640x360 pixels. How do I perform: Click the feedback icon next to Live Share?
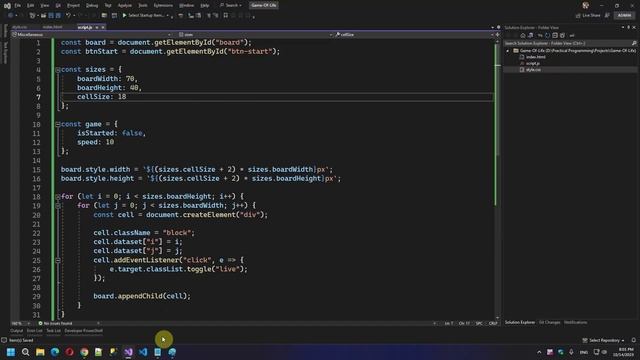[x=607, y=16]
